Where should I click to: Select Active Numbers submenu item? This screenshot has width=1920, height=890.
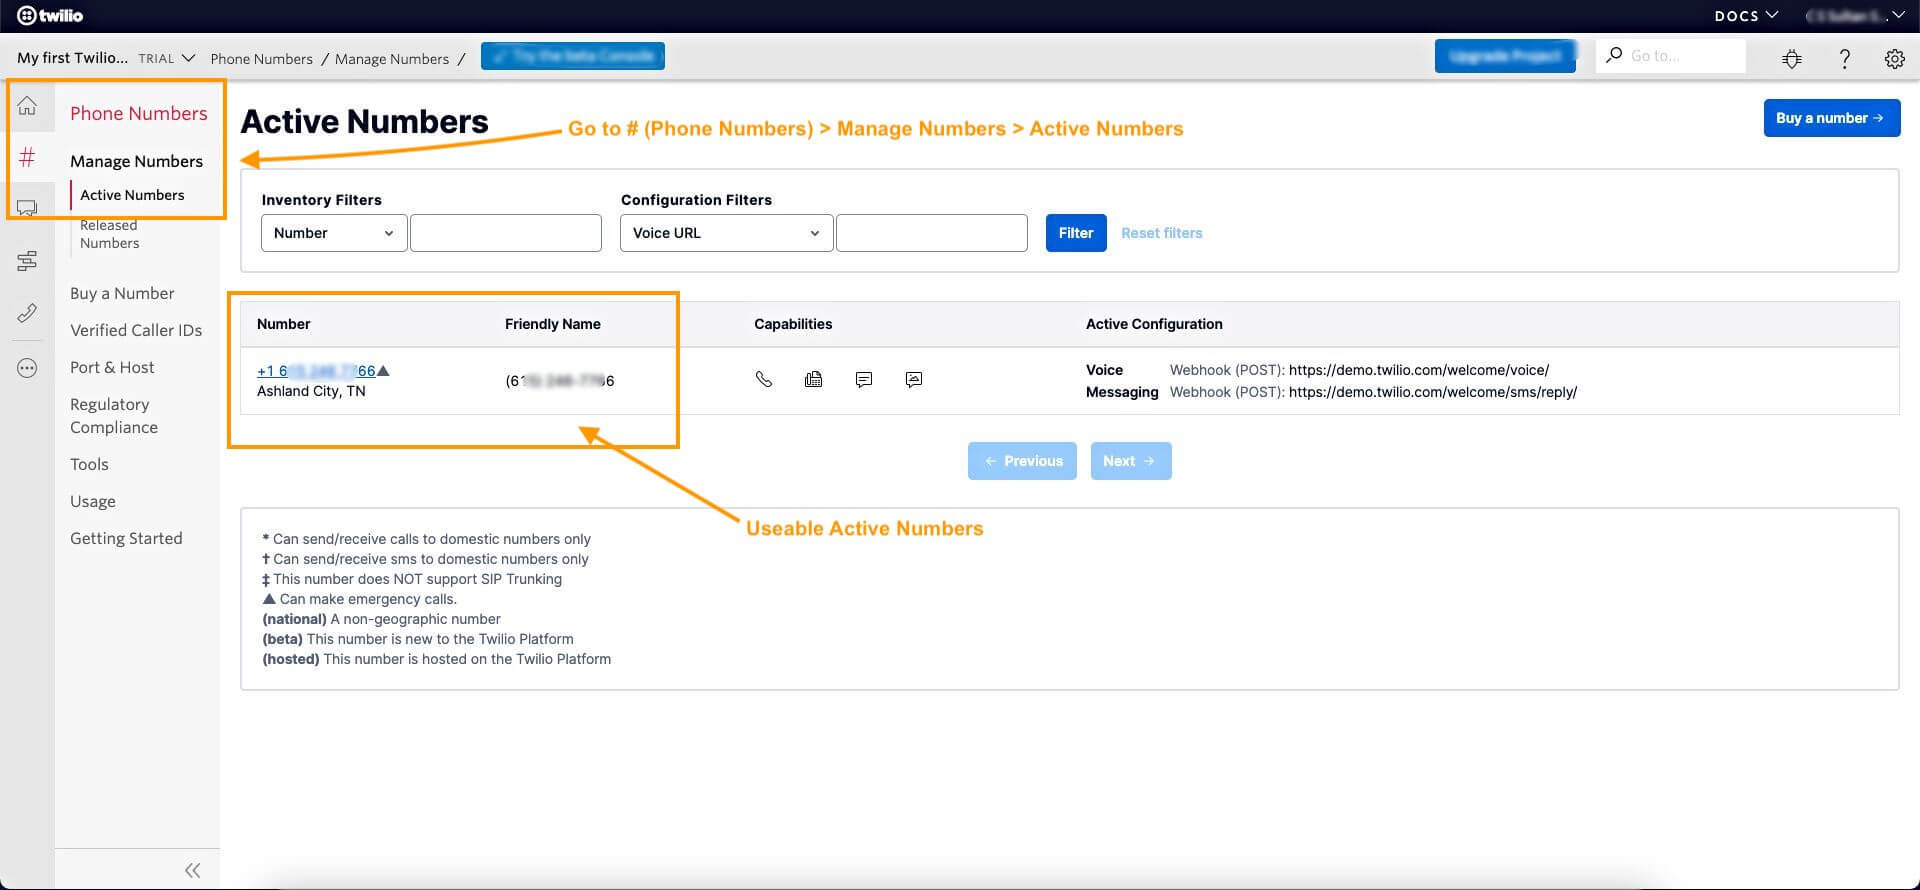(x=132, y=195)
